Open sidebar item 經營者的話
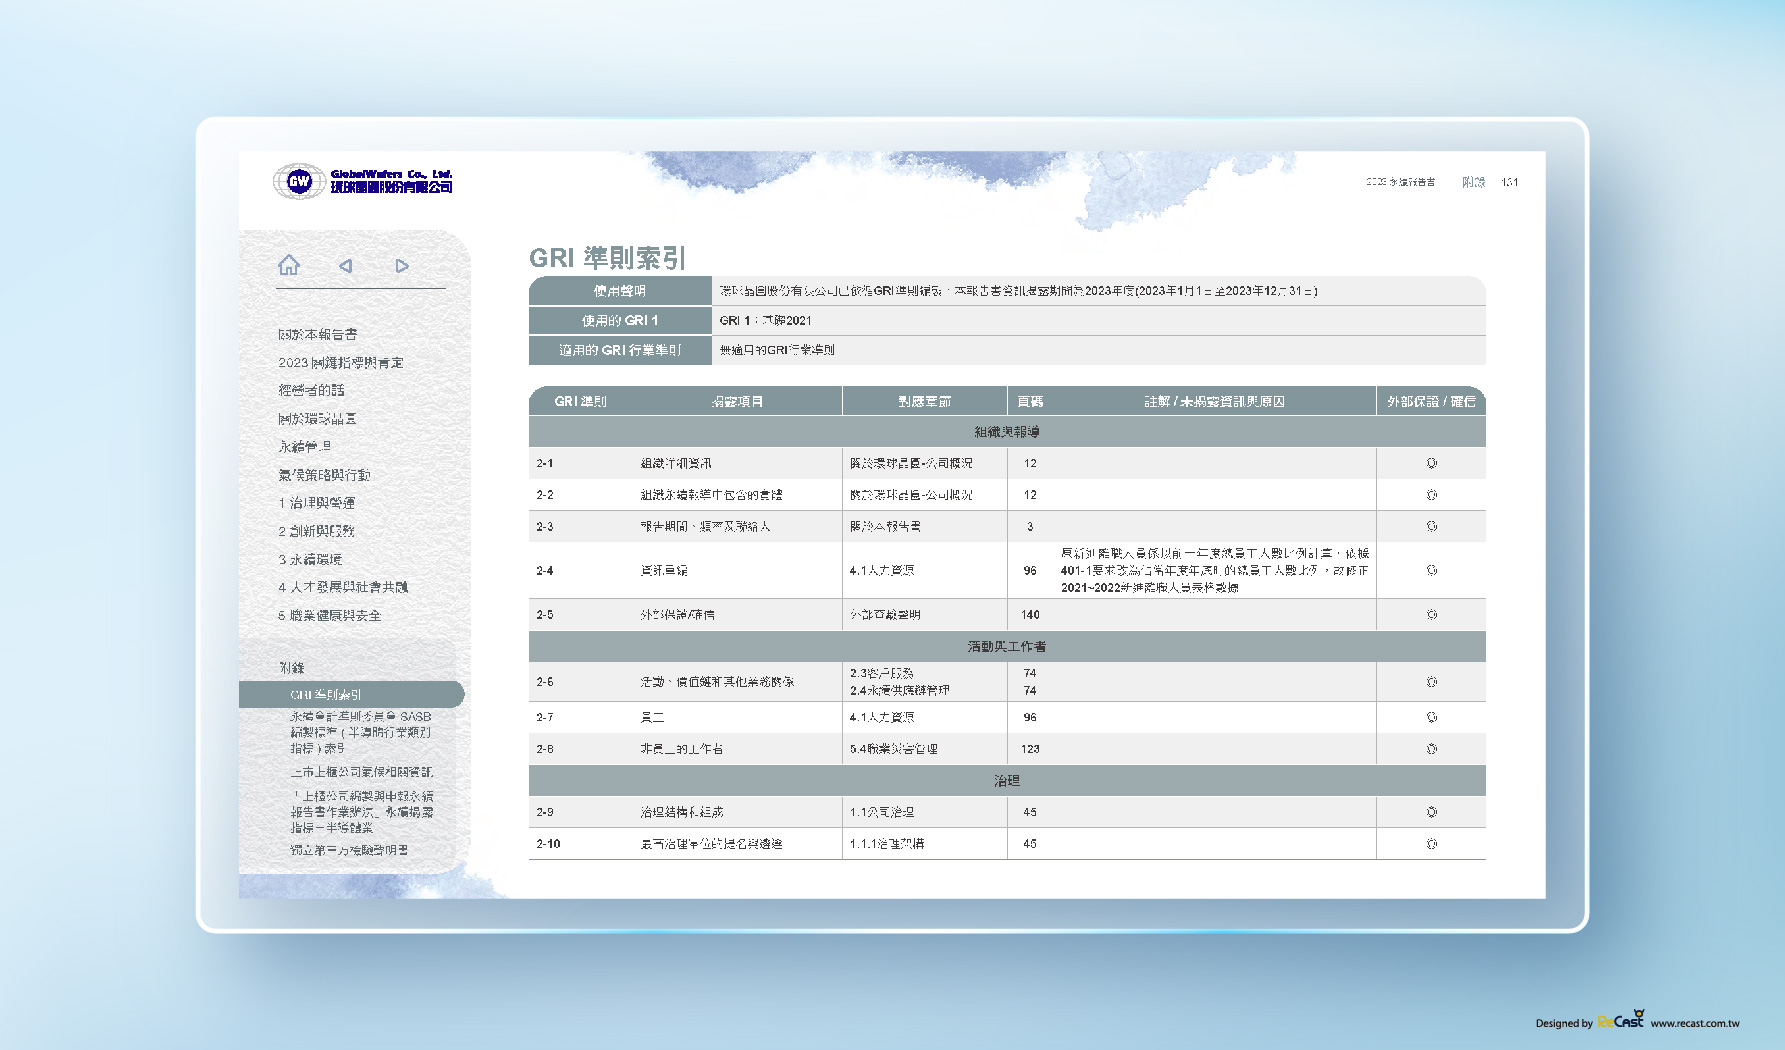This screenshot has height=1050, width=1785. tap(311, 391)
